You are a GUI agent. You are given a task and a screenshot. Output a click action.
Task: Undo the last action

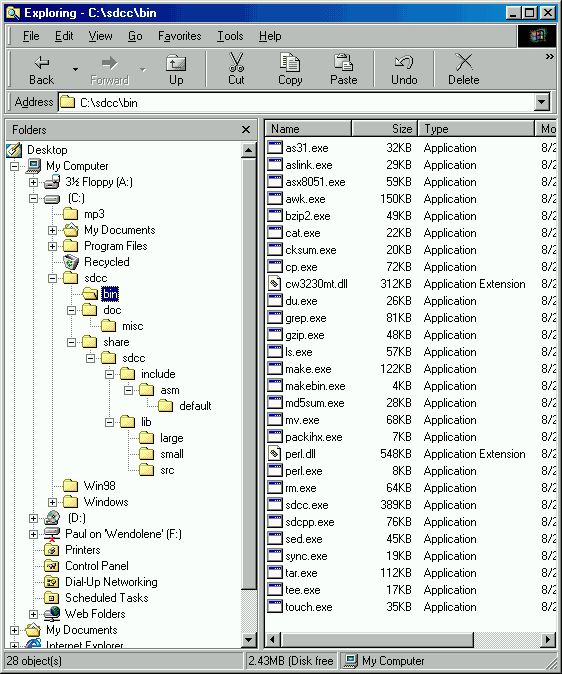404,70
